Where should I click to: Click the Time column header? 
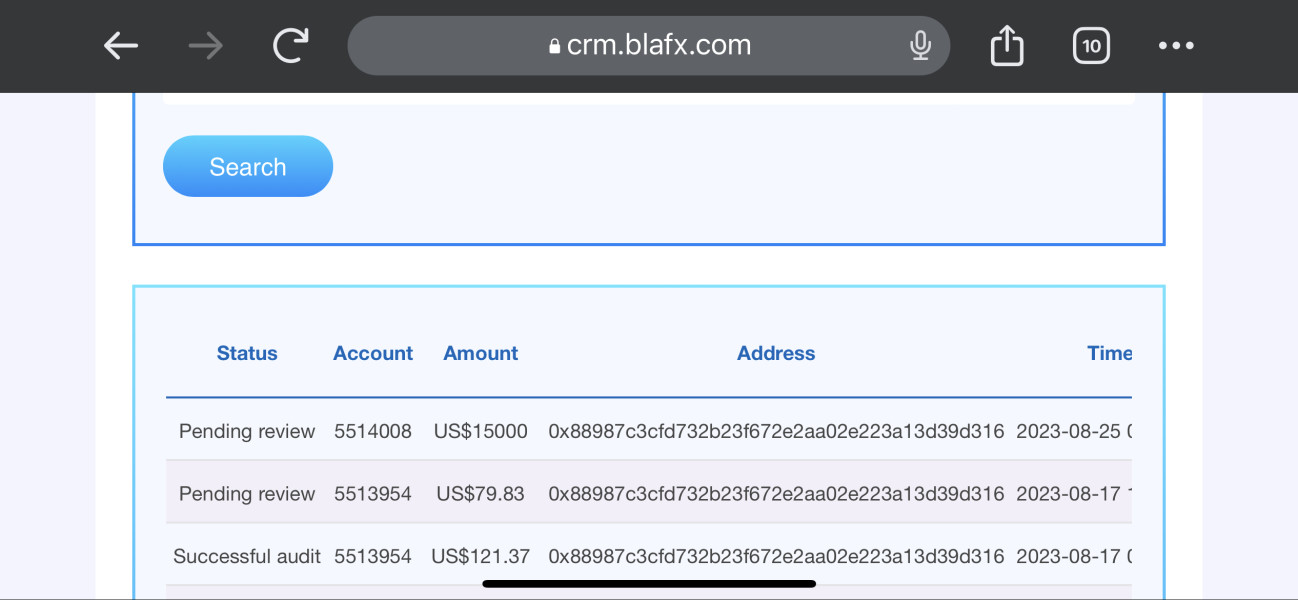point(1109,353)
